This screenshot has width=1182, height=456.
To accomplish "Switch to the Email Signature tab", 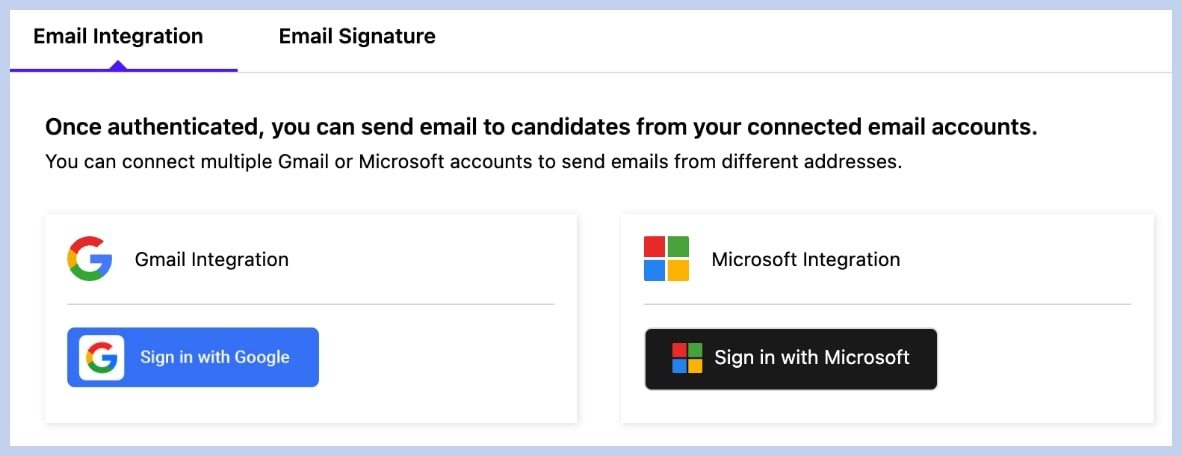I will [x=357, y=37].
